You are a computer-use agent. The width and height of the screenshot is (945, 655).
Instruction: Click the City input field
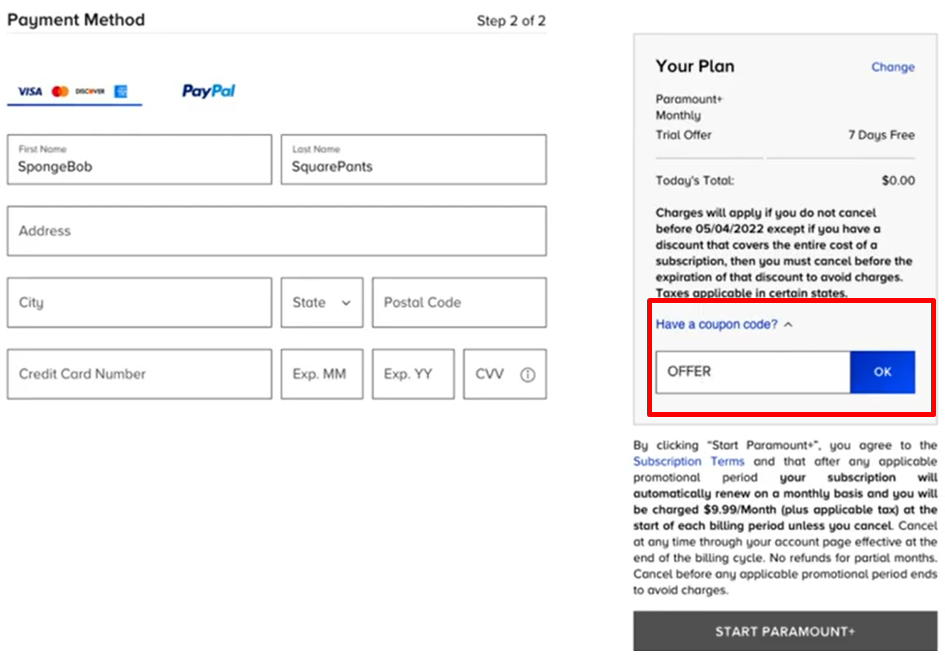(139, 302)
